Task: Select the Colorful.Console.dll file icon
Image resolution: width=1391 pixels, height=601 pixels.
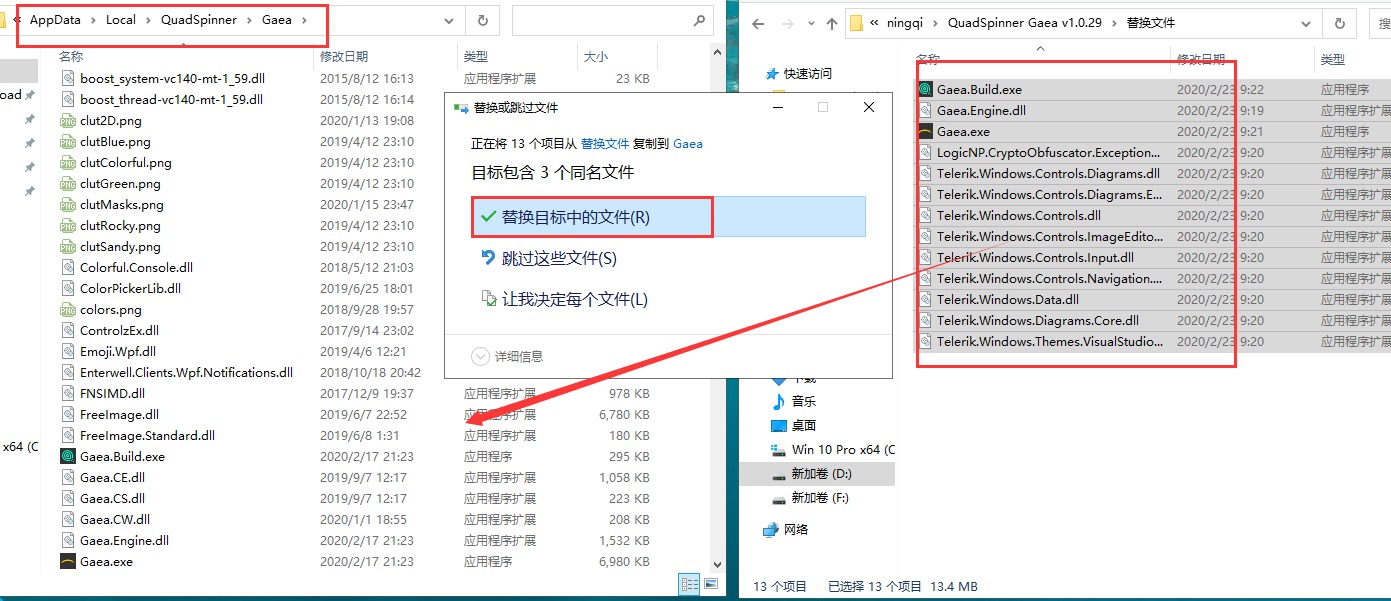Action: pos(68,267)
